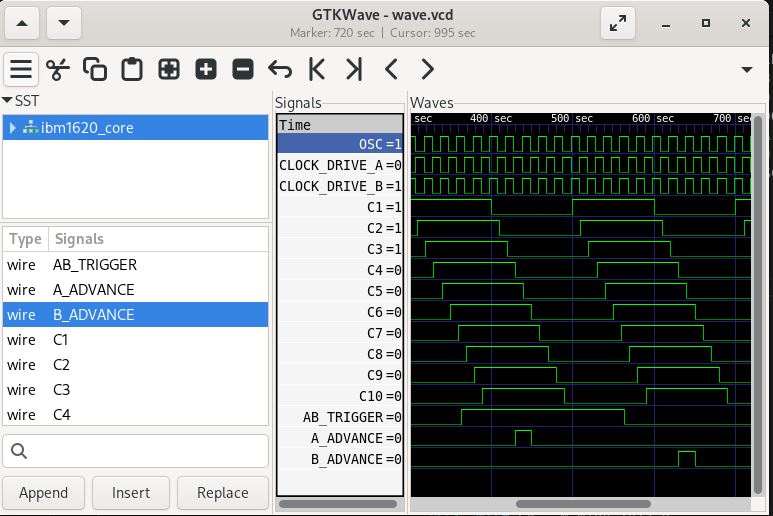773x516 pixels.
Task: Select the CLOCK_DRIVE_B=1 trace
Action: [340, 186]
